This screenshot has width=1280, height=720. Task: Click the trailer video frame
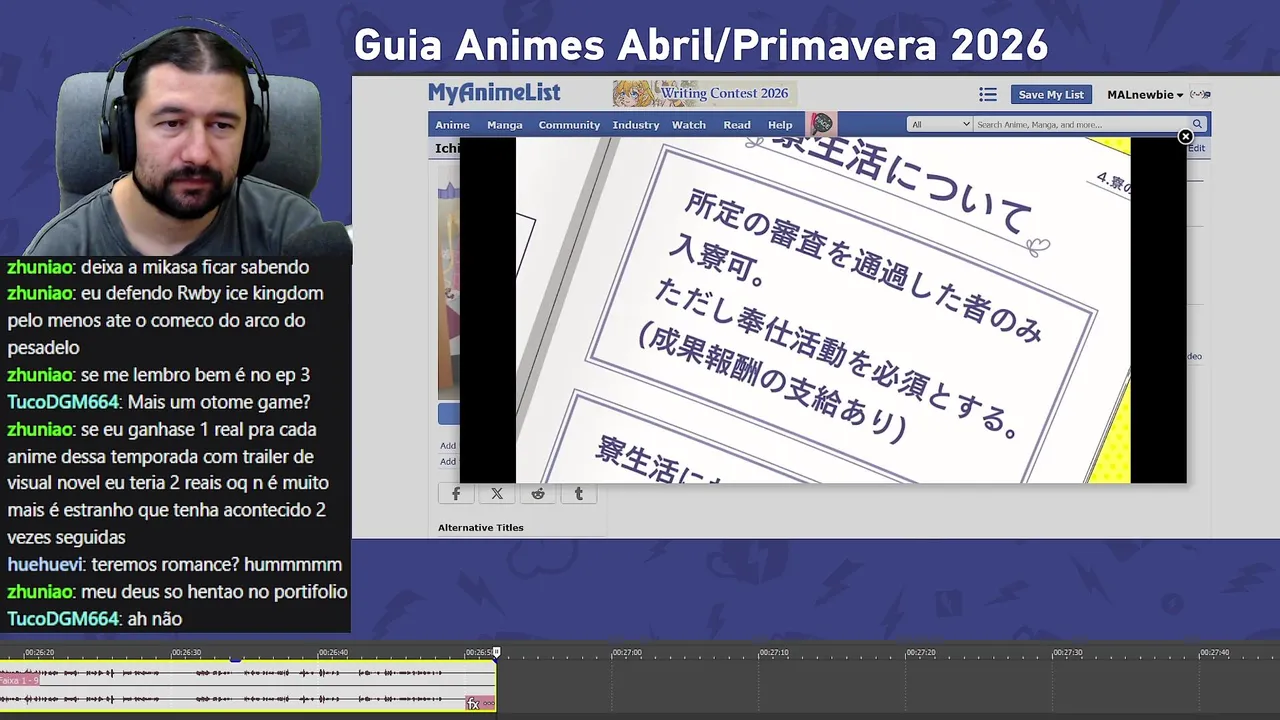click(x=823, y=310)
